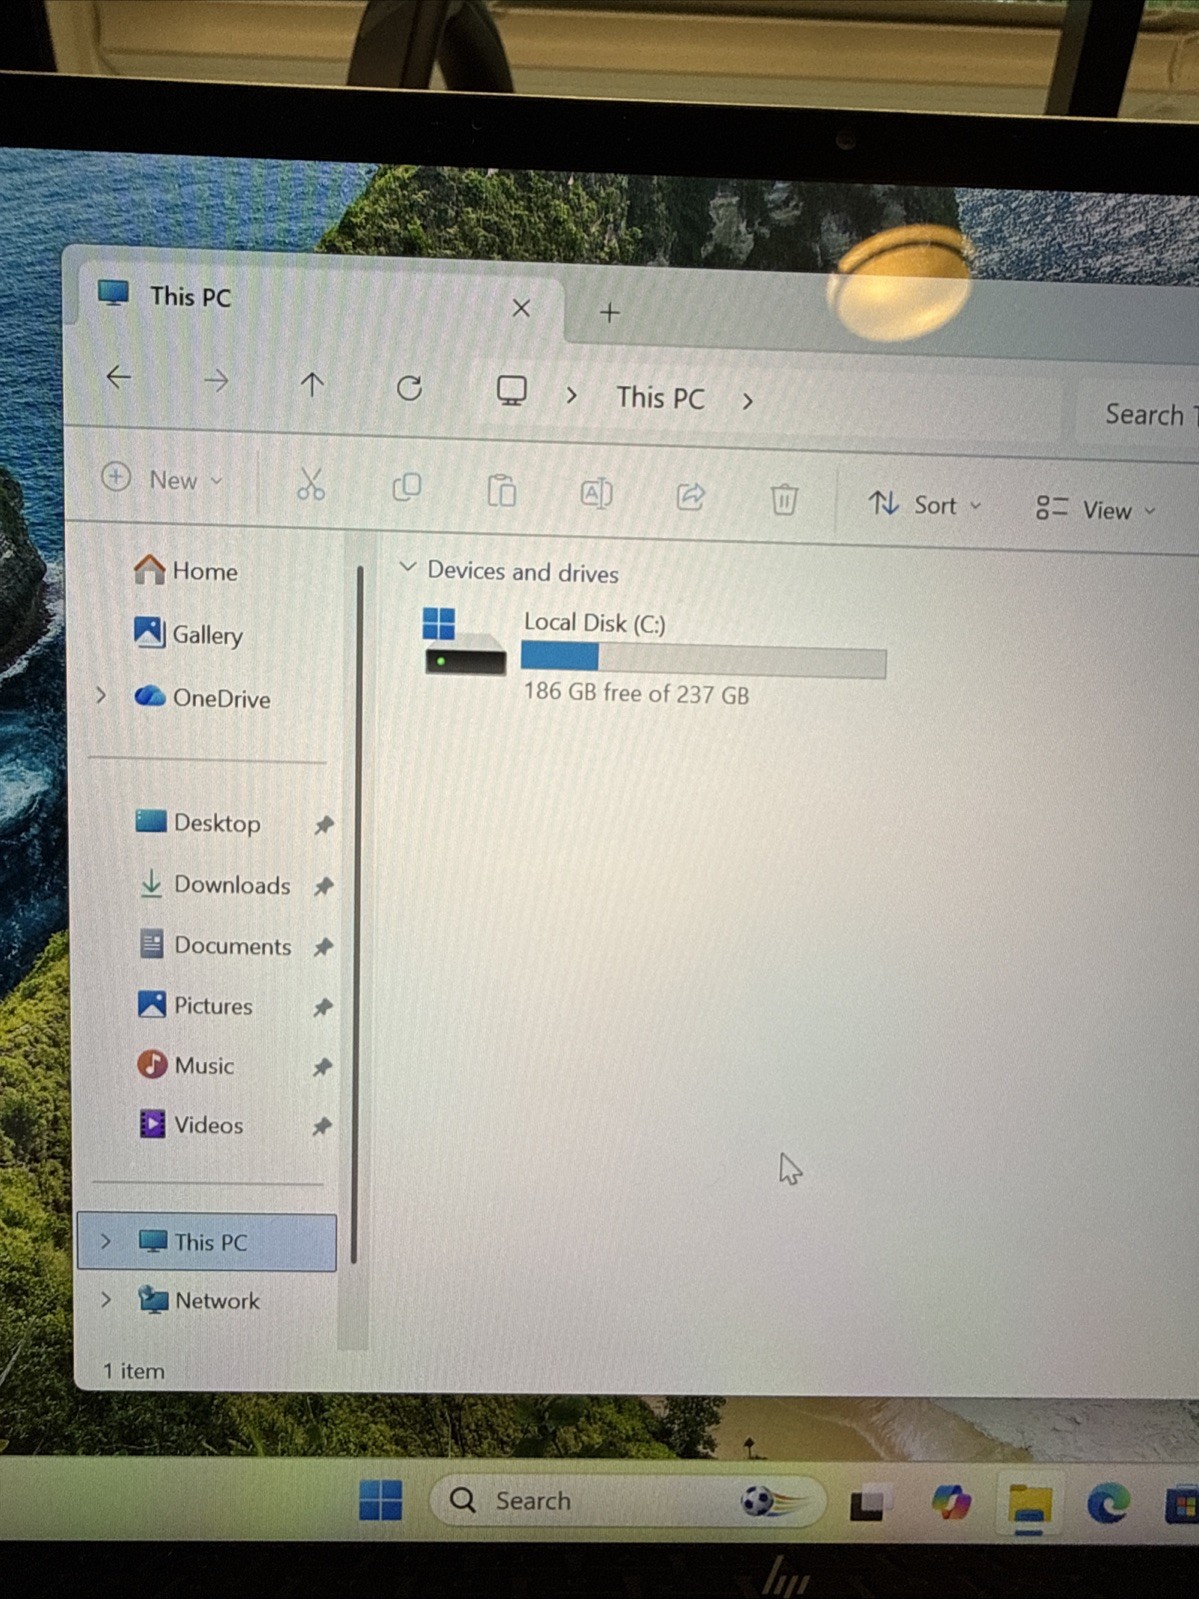Close the This PC tab
1199x1599 pixels.
521,308
